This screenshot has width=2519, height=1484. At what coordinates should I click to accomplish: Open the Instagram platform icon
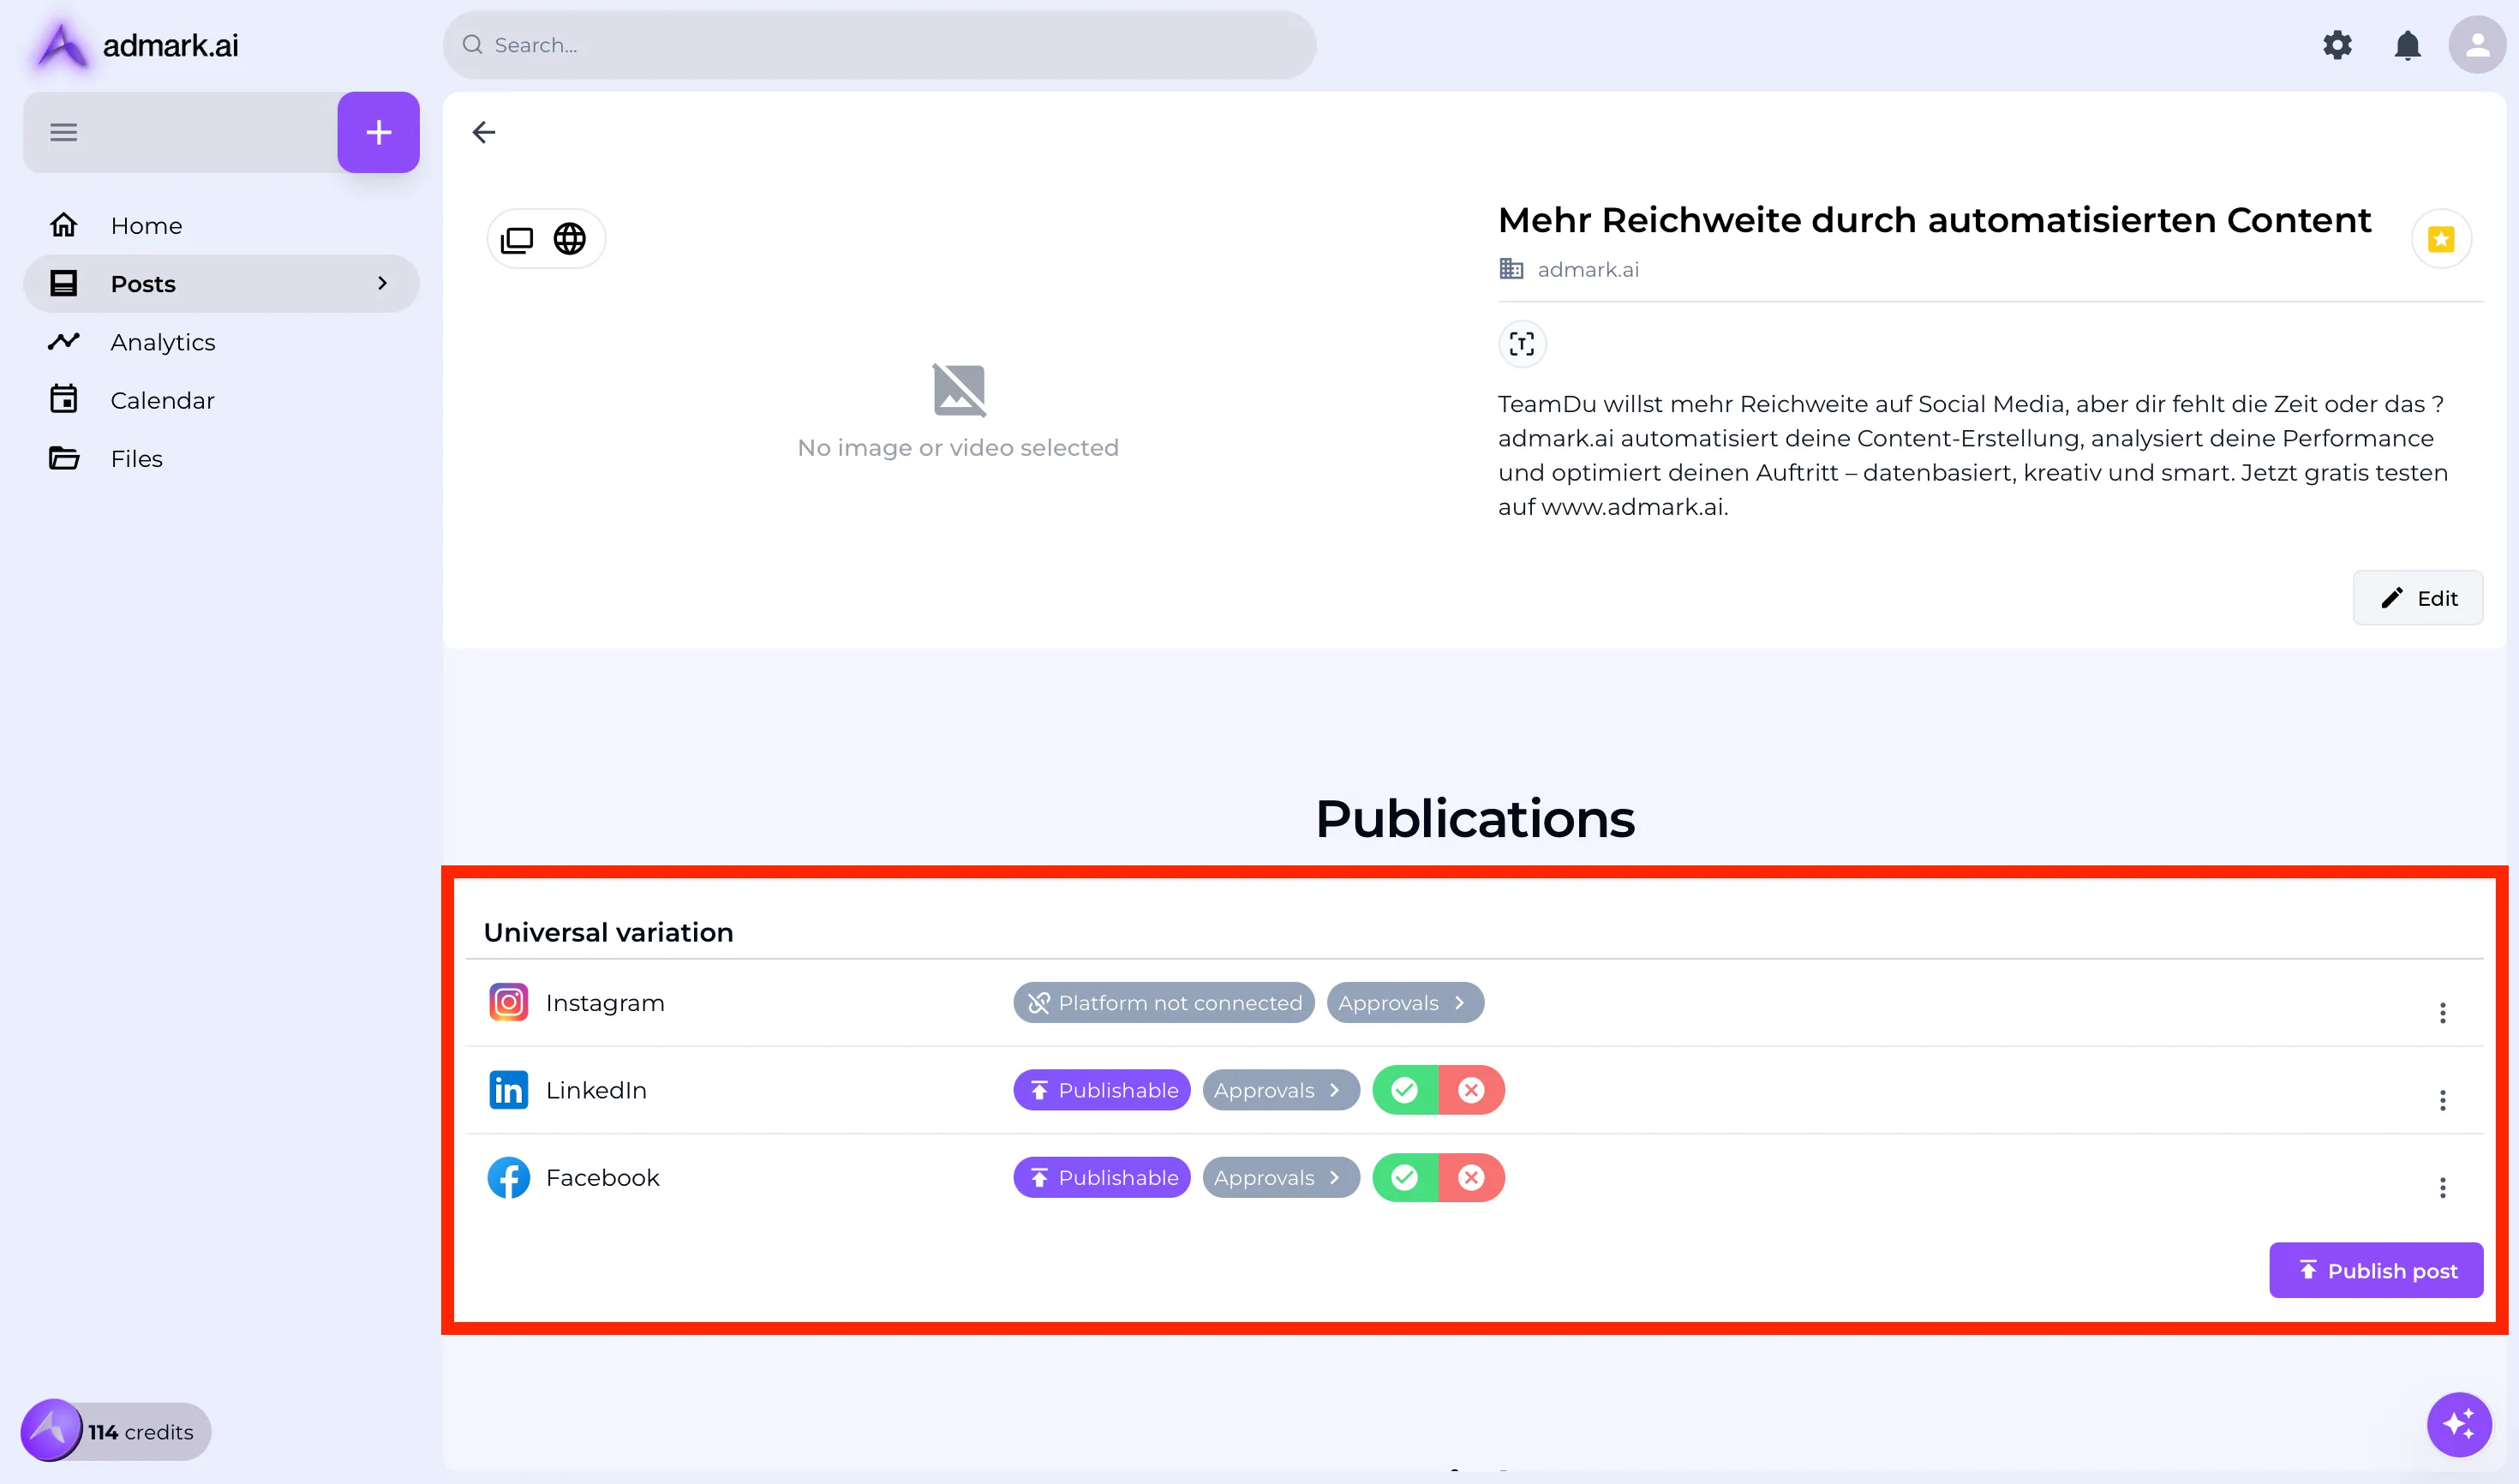tap(508, 1002)
